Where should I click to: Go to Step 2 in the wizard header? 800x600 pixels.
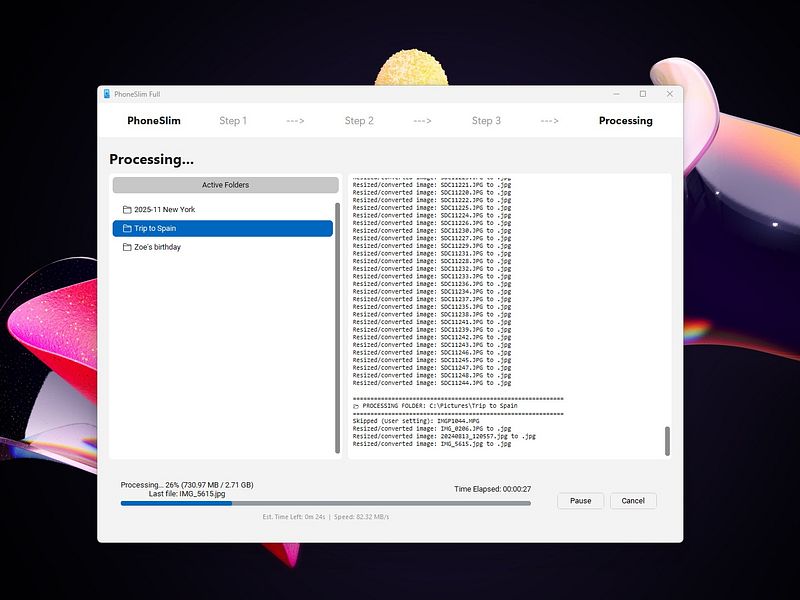(359, 121)
